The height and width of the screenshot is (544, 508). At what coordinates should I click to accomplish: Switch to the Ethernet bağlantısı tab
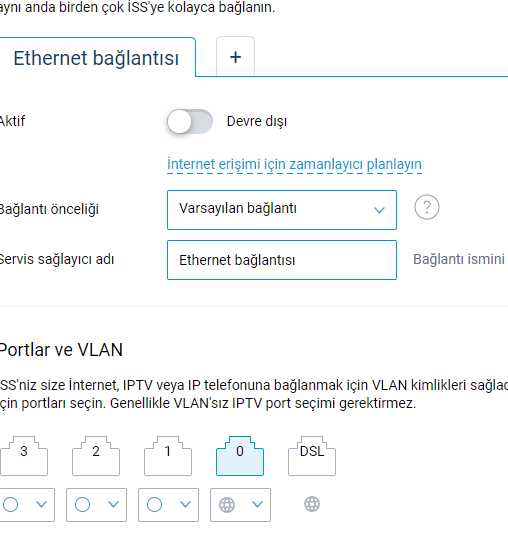(96, 58)
